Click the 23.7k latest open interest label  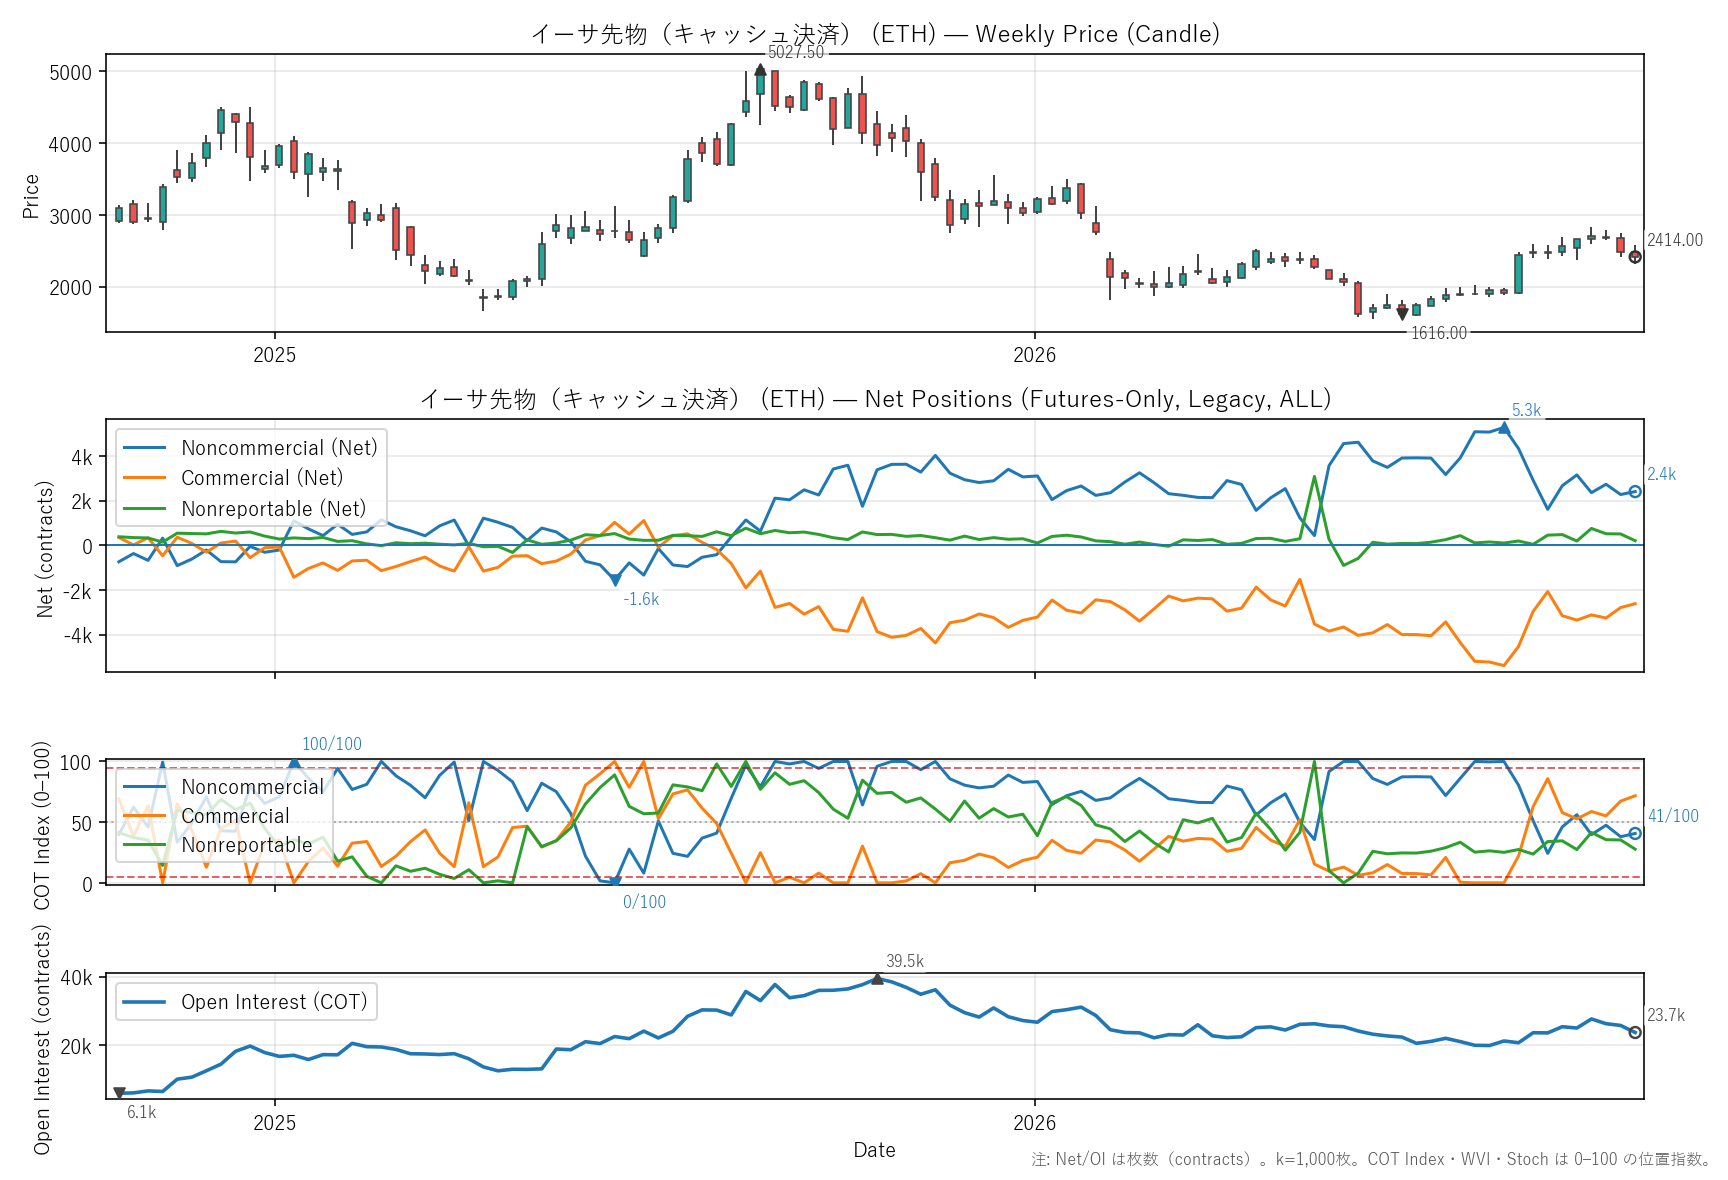tap(1666, 1015)
